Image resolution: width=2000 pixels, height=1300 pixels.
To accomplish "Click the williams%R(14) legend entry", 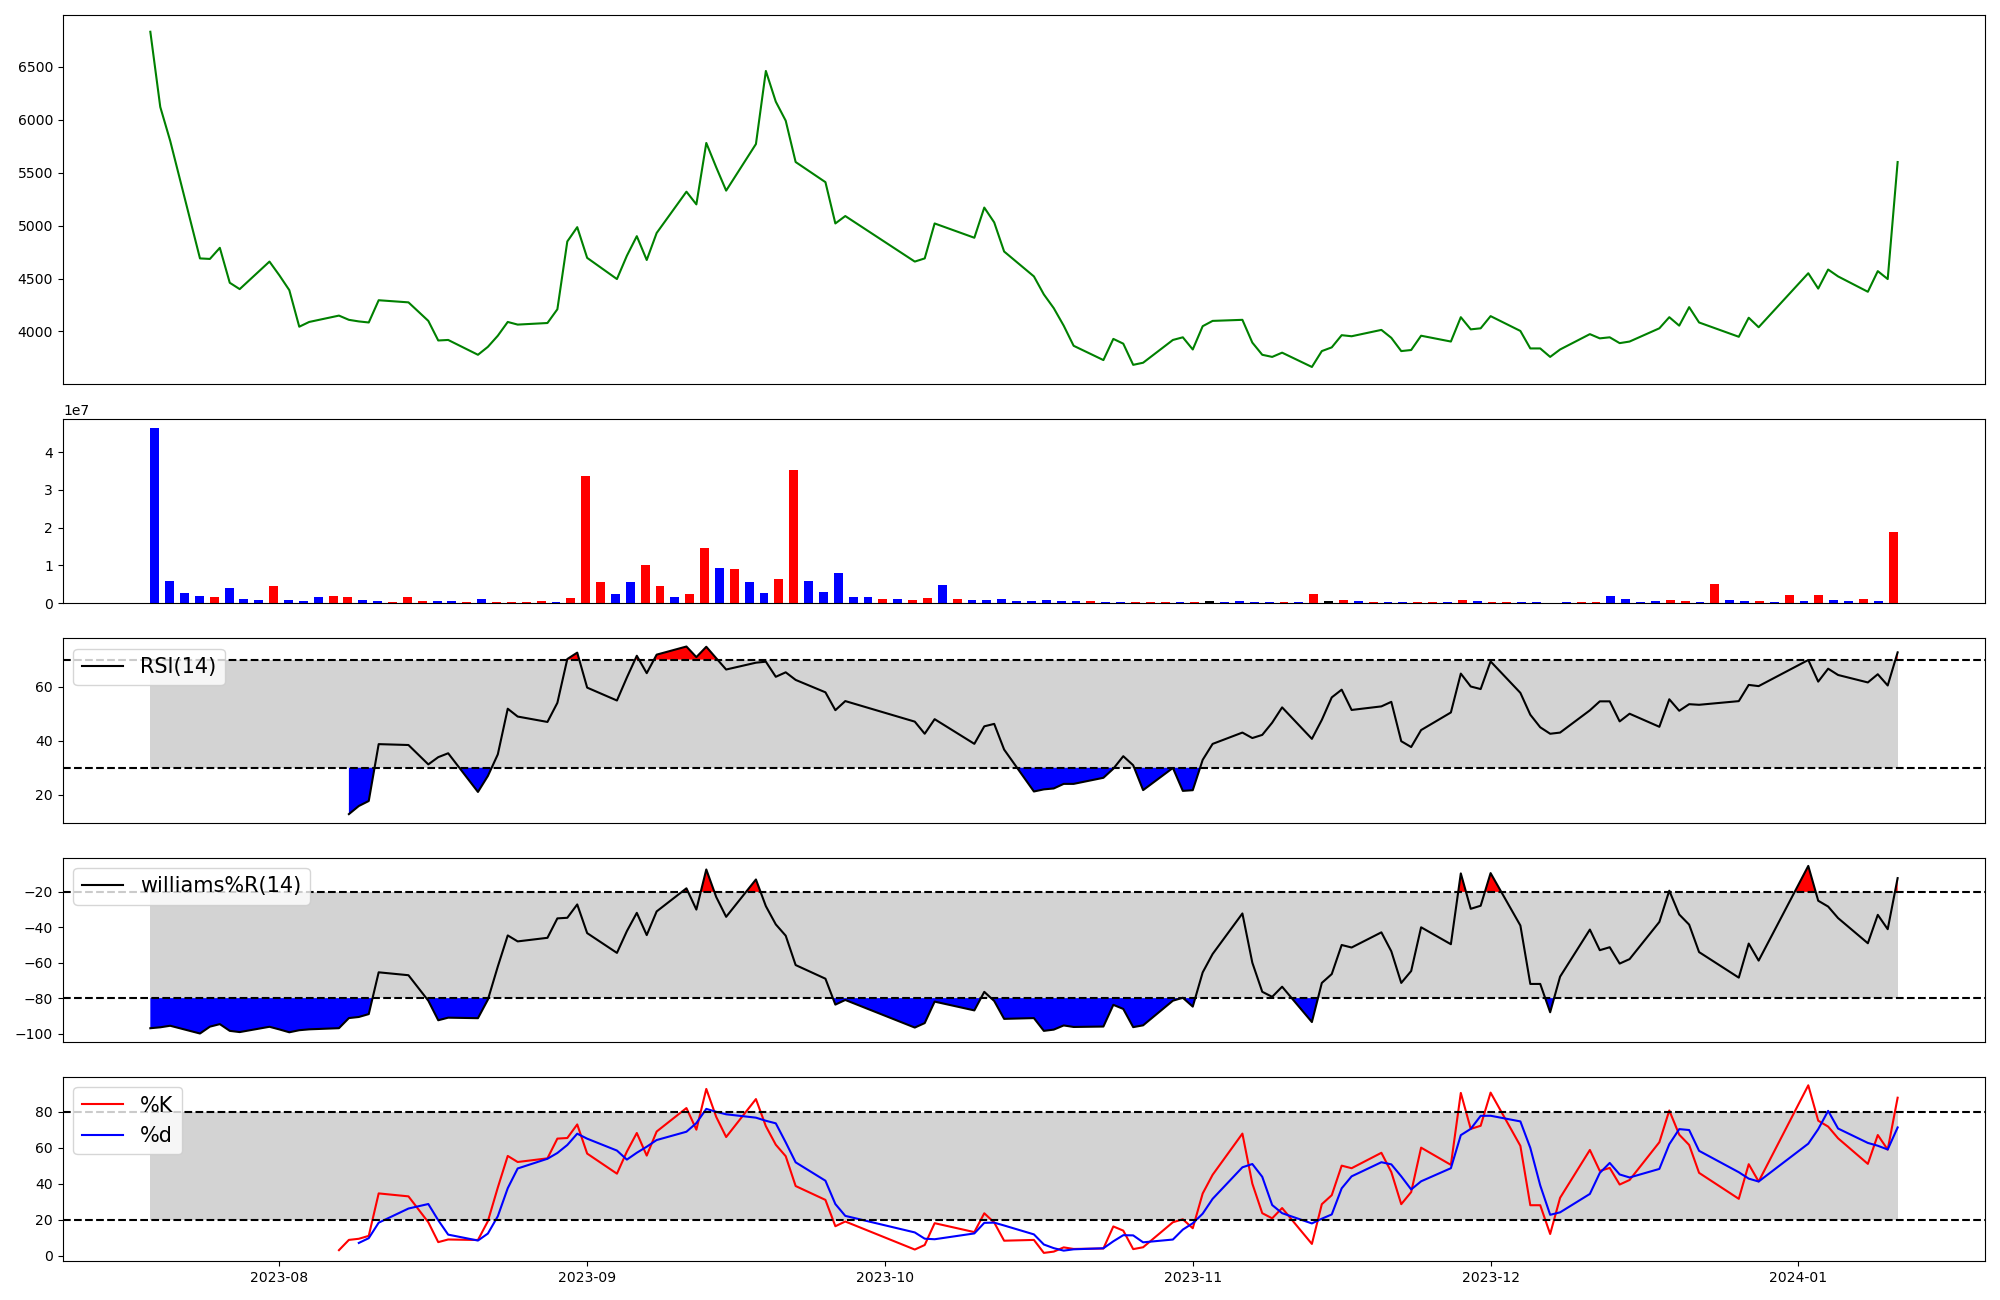I will coord(220,885).
